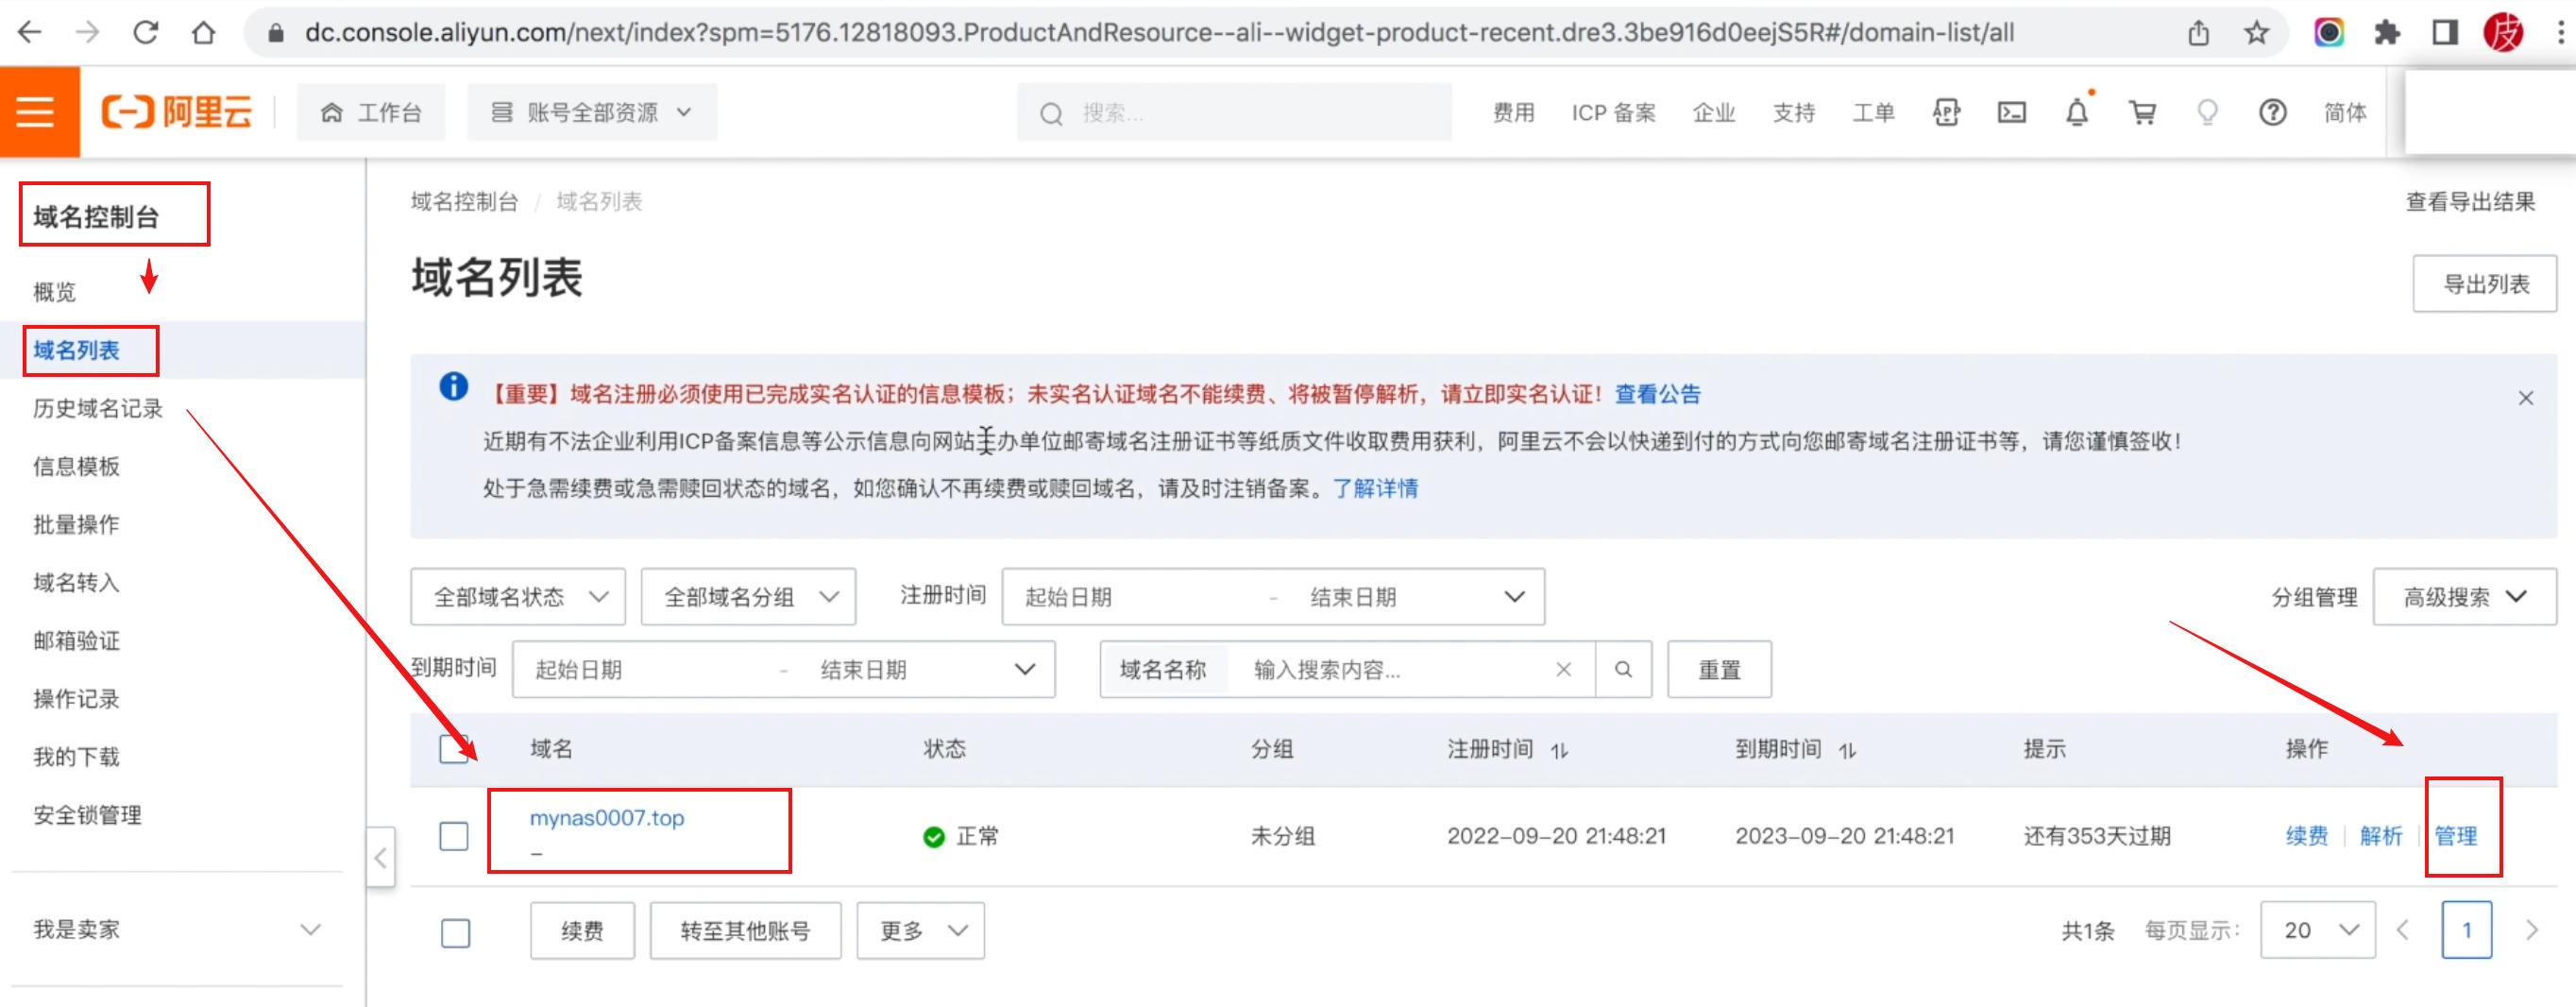Open the hamburger product menu icon
Image resolution: width=2576 pixels, height=1007 pixels.
tap(36, 111)
